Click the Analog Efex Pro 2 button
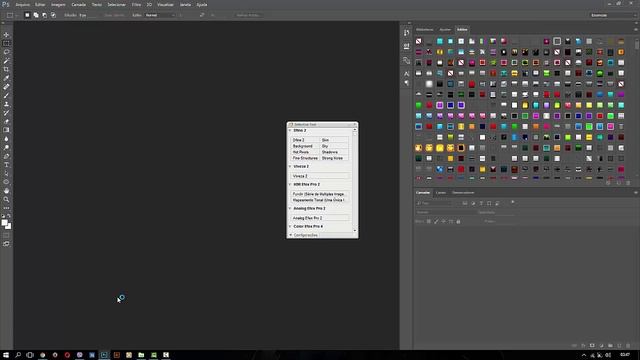 point(320,218)
